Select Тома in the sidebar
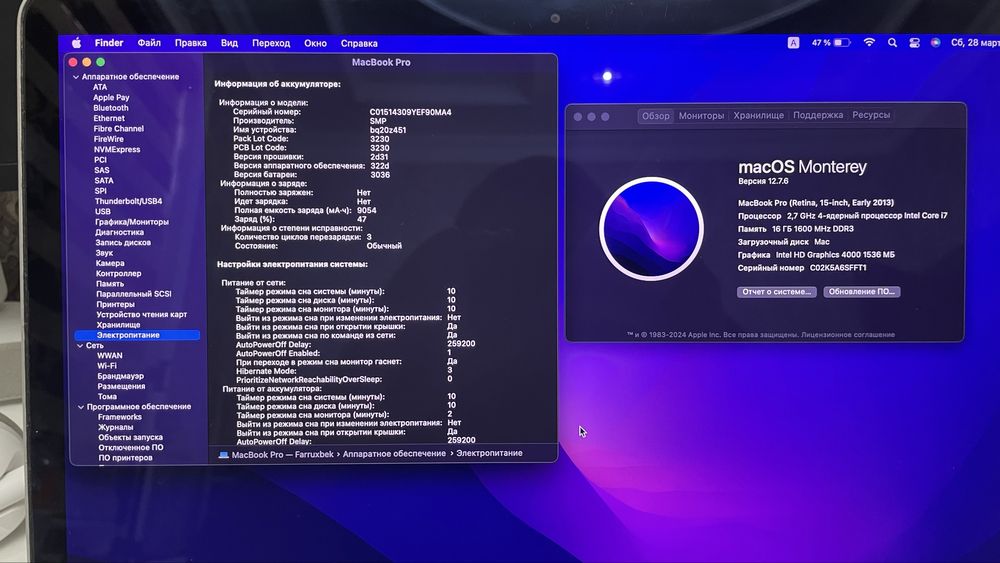1000x563 pixels. pos(107,397)
